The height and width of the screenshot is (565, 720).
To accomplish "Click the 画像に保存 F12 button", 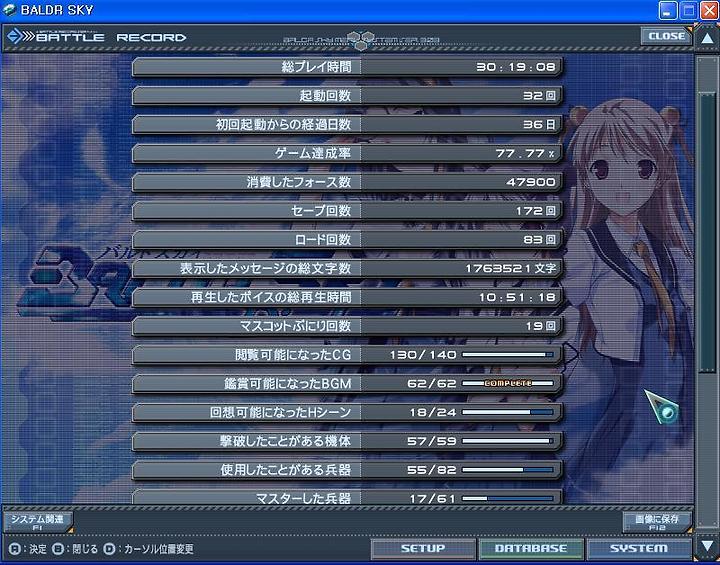I will coord(657,522).
